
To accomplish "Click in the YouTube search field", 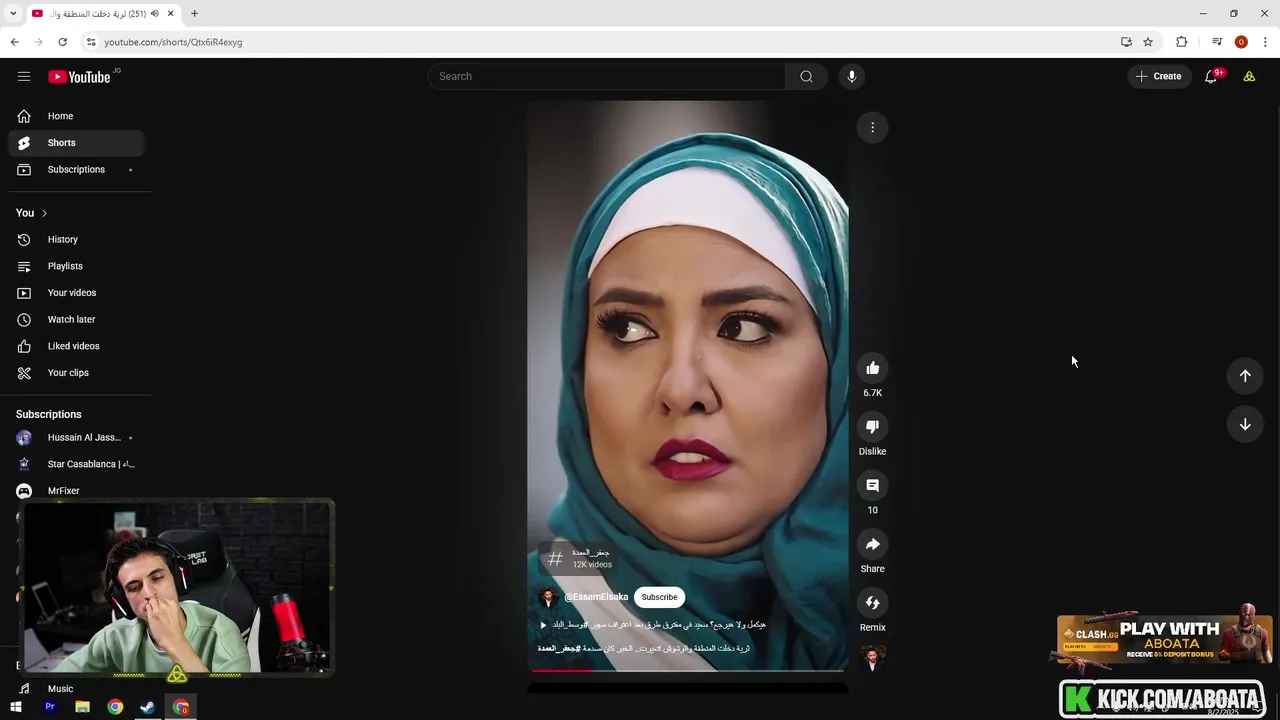I will point(606,76).
